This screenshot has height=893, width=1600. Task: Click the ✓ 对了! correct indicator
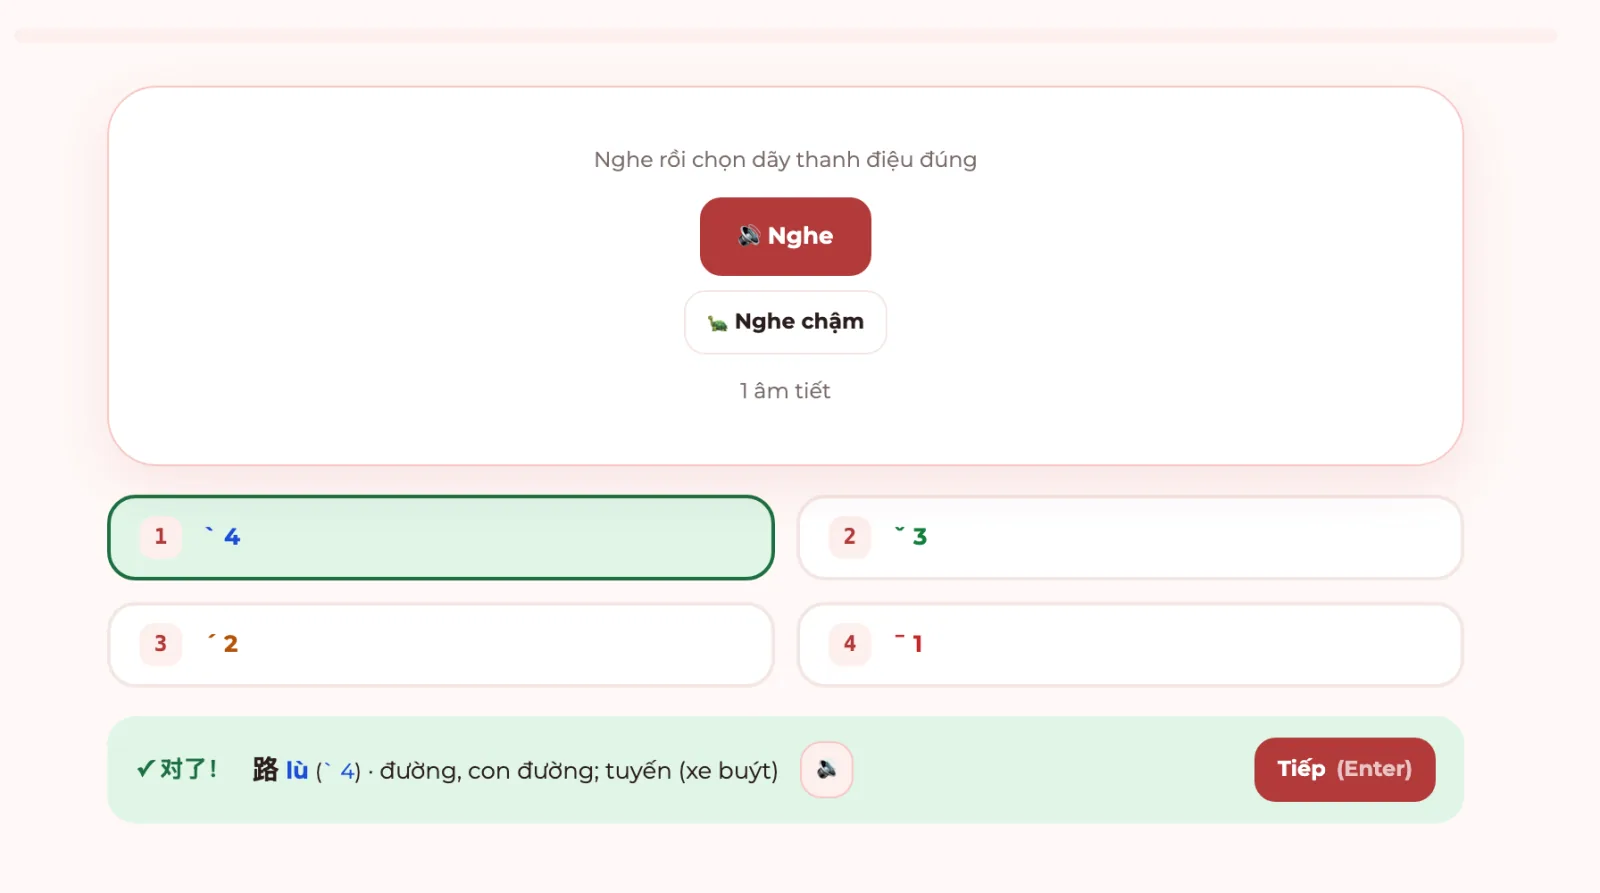pos(177,769)
